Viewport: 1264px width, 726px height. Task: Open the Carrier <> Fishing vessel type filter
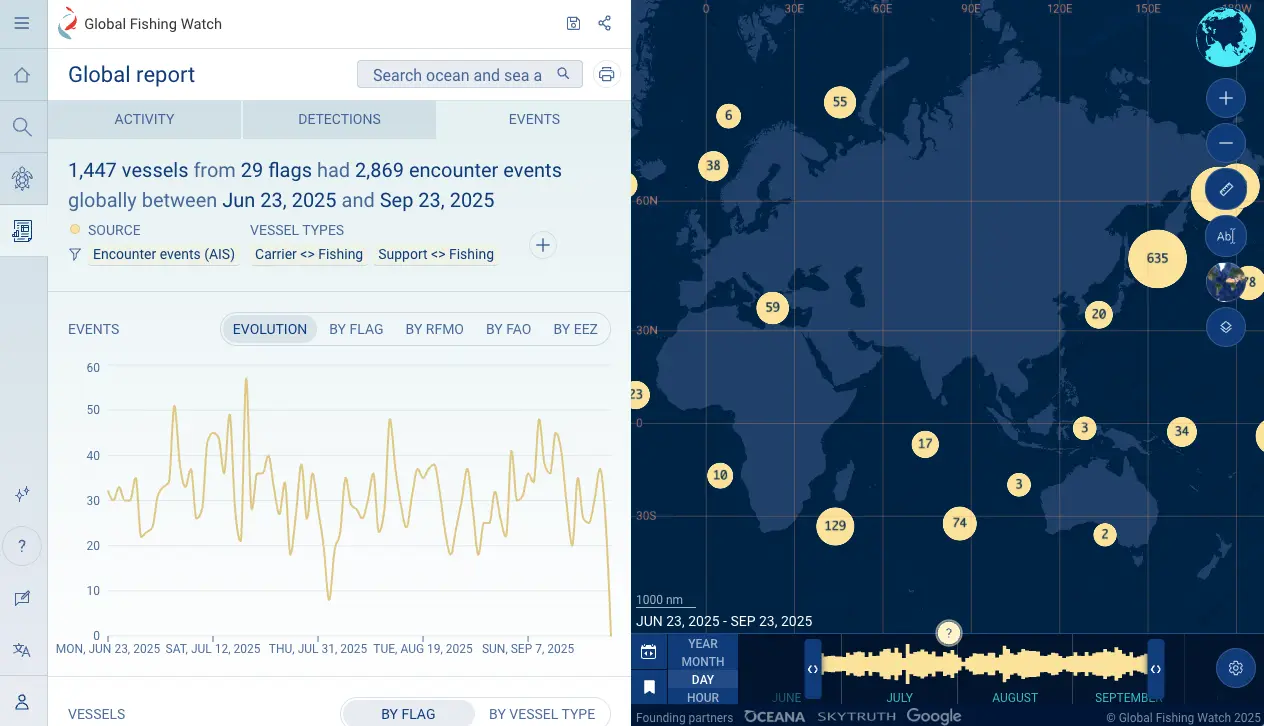point(308,254)
